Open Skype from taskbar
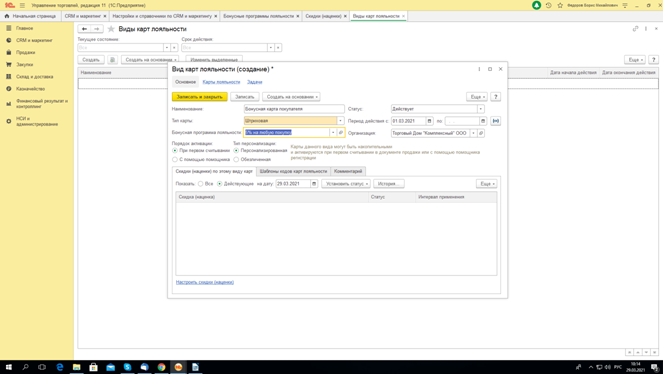The image size is (663, 374). tap(127, 367)
